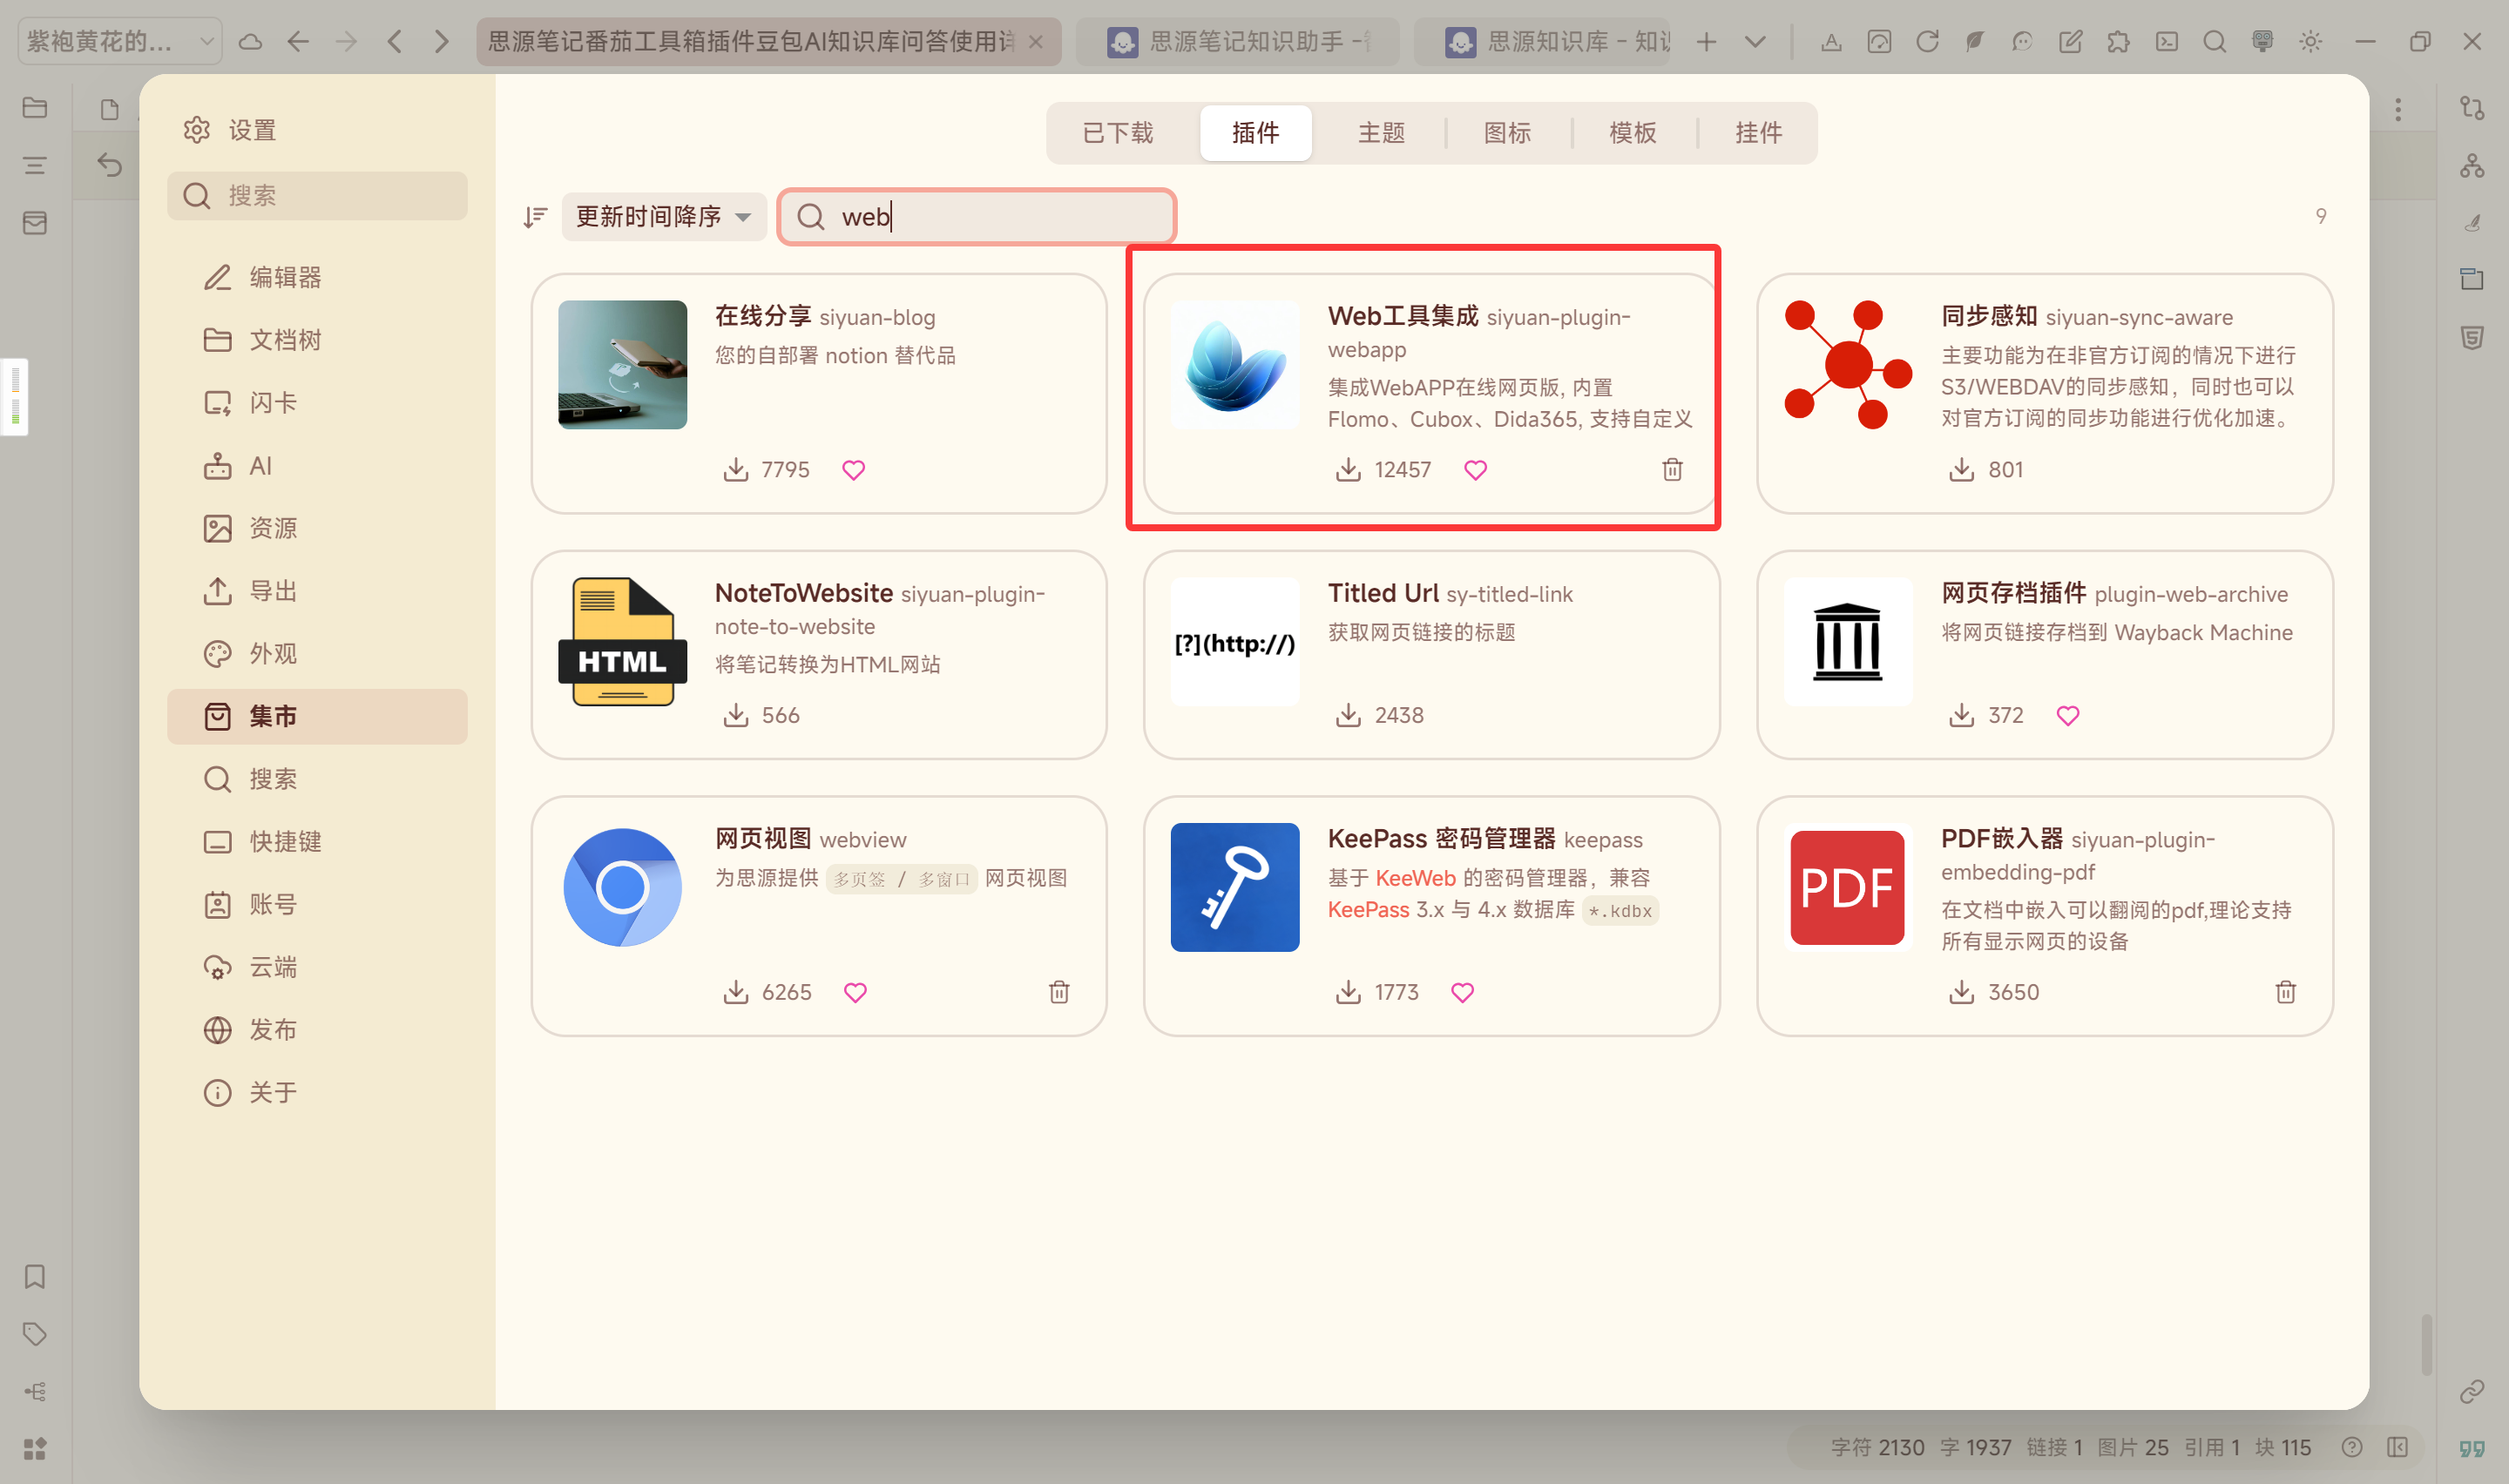Open the bookmark panel in left dock

35,1277
